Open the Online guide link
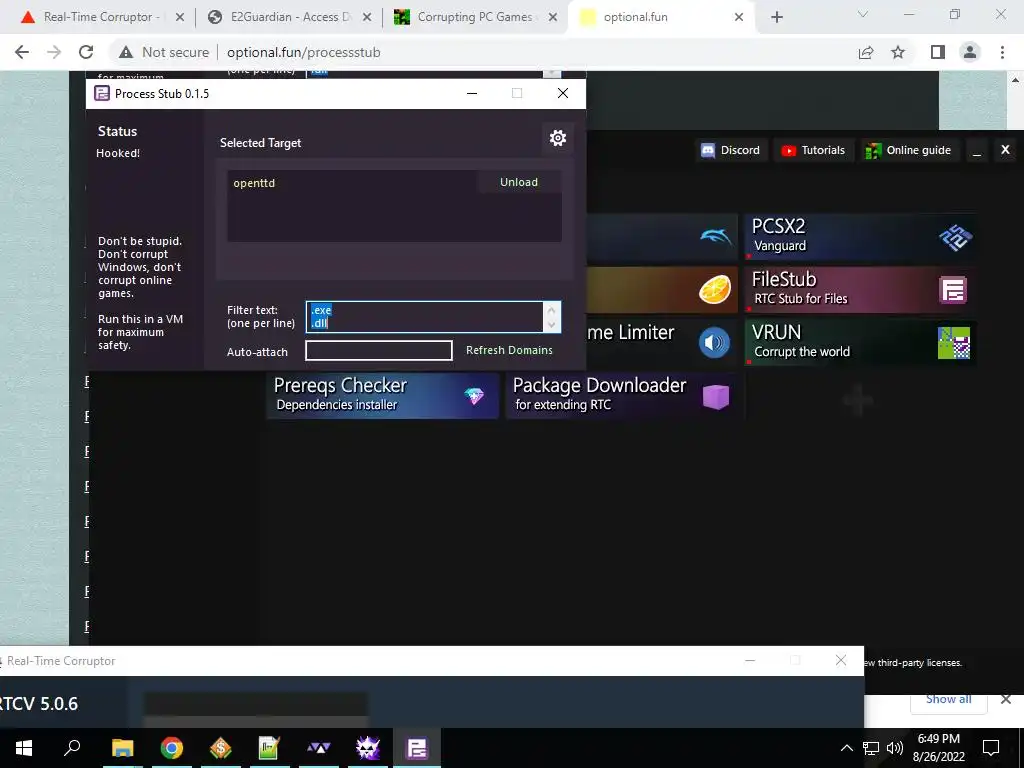 pyautogui.click(x=908, y=150)
